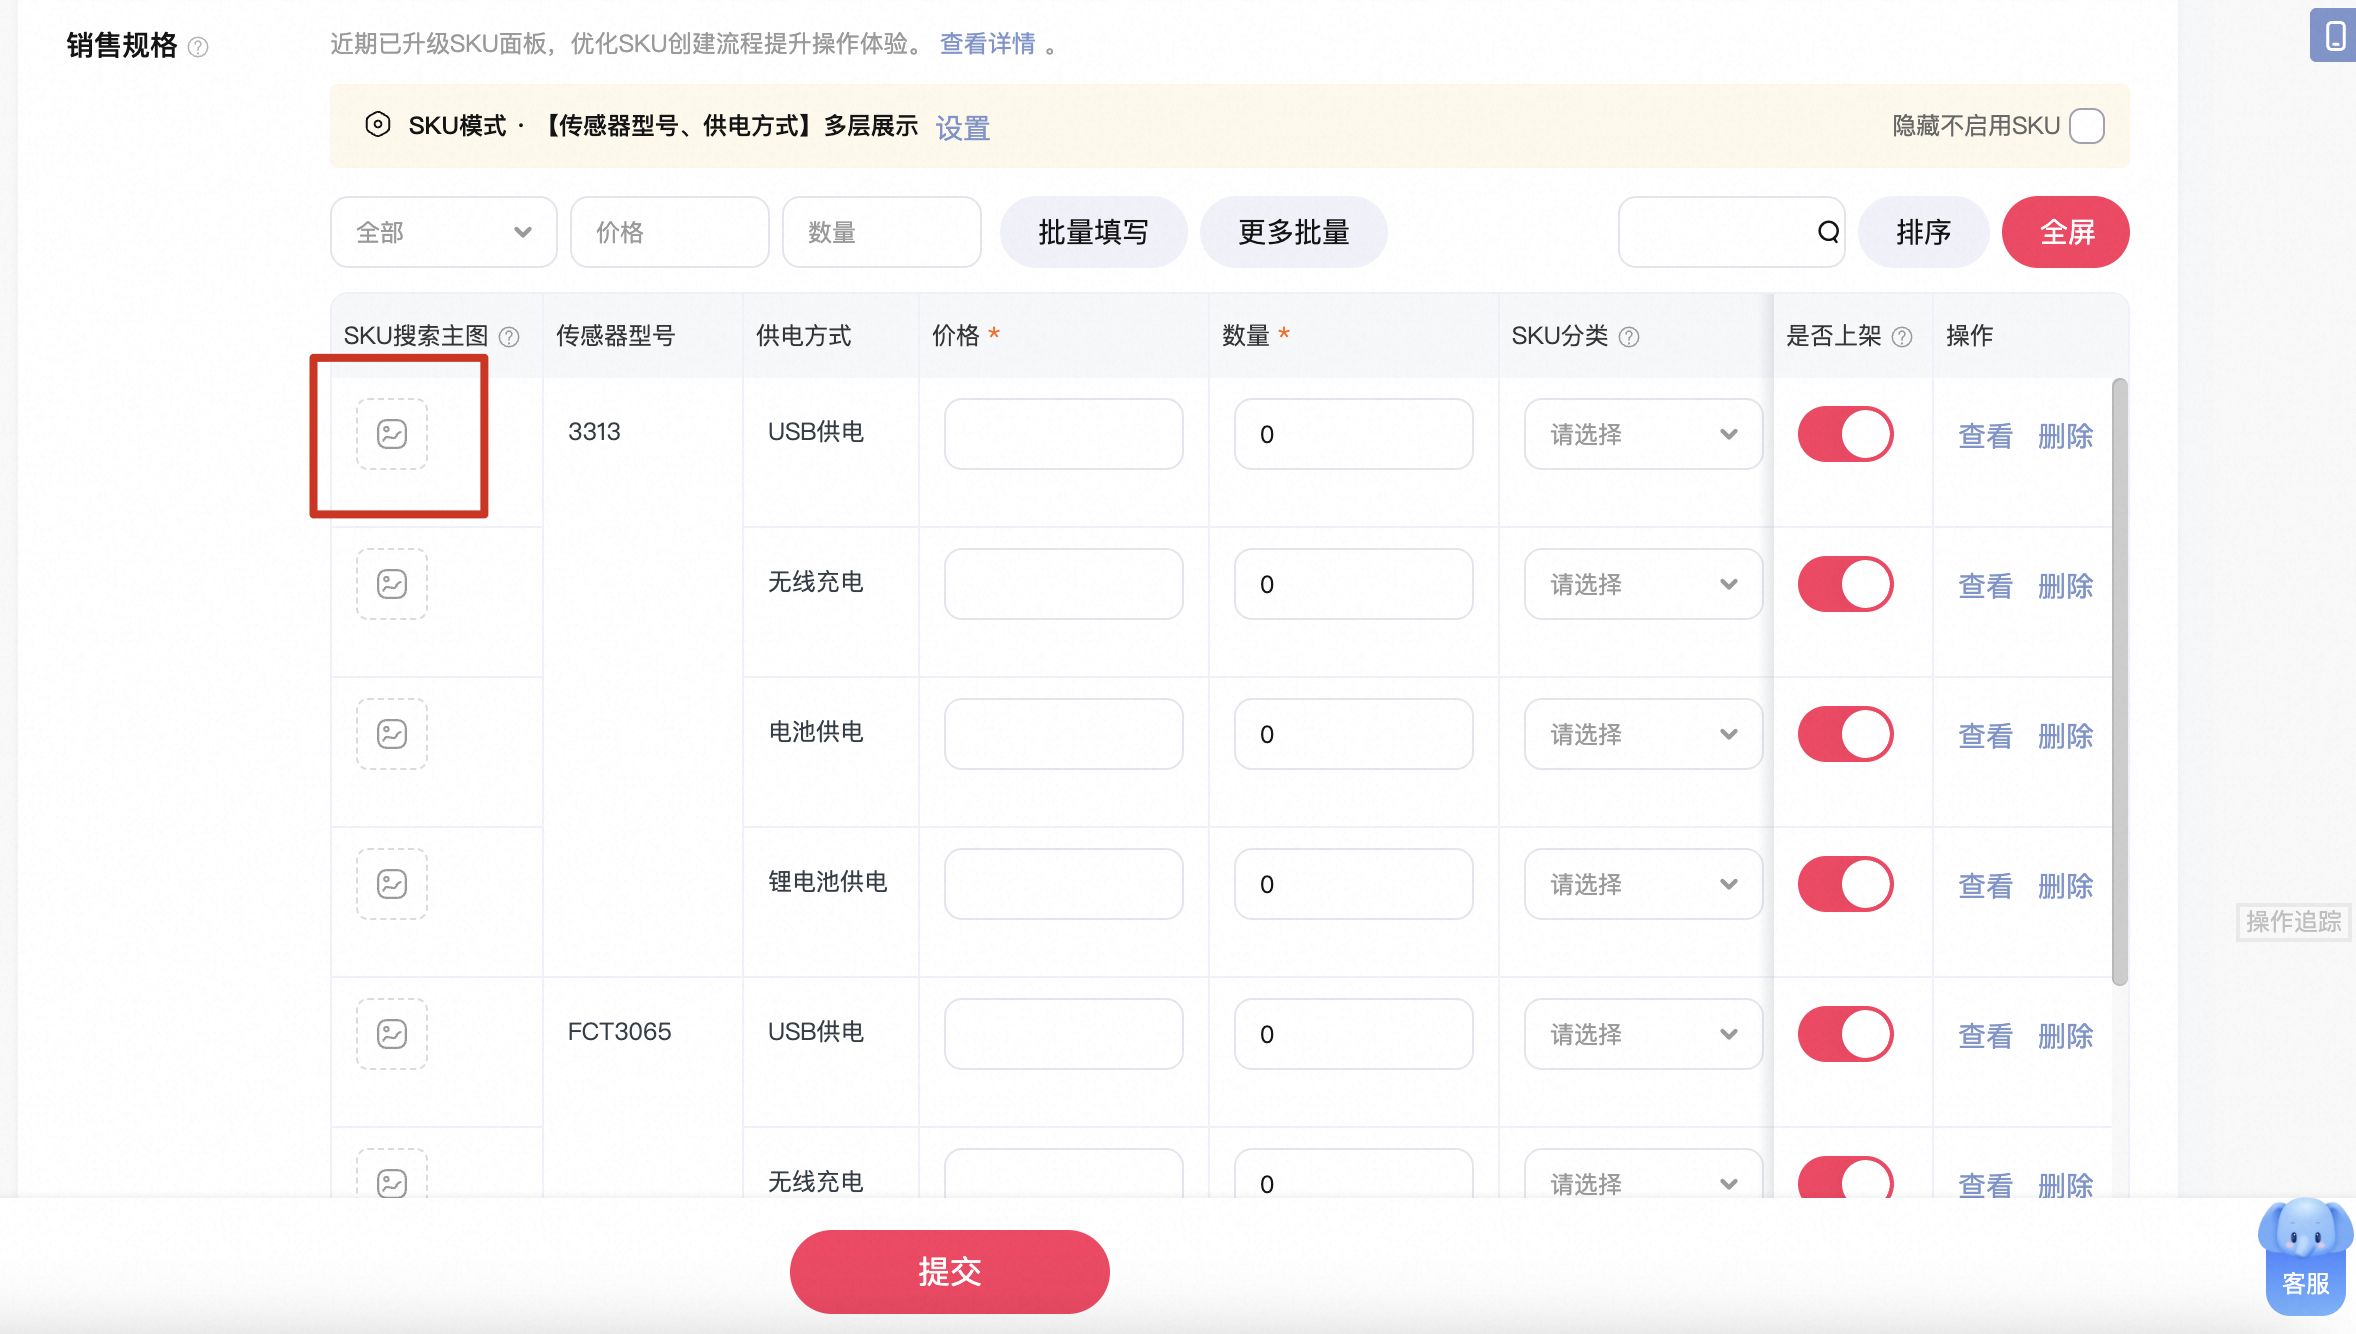Viewport: 2356px width, 1334px height.
Task: Open the 全部 filter dropdown
Action: point(443,232)
